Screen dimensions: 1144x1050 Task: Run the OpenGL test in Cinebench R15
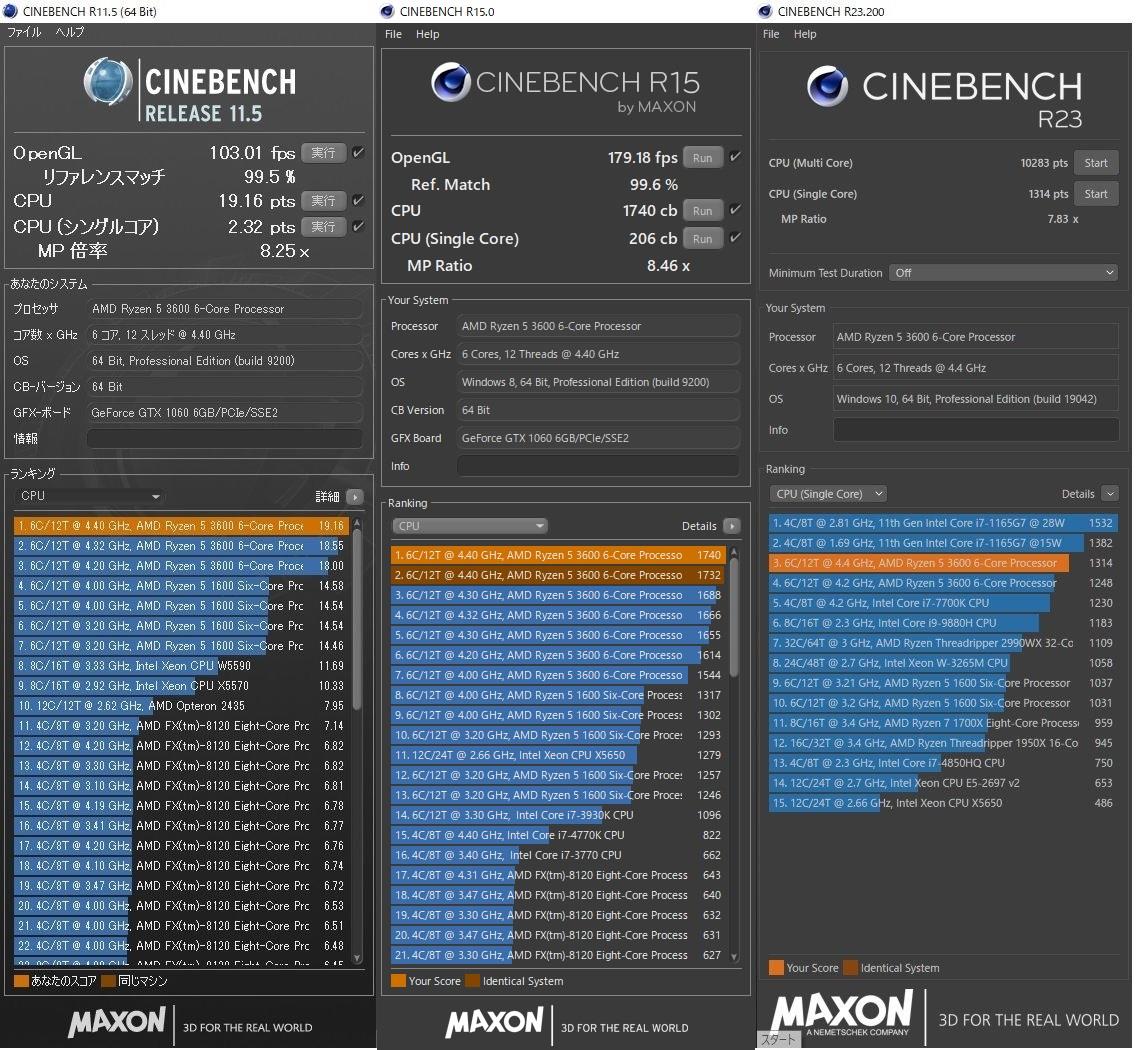703,158
